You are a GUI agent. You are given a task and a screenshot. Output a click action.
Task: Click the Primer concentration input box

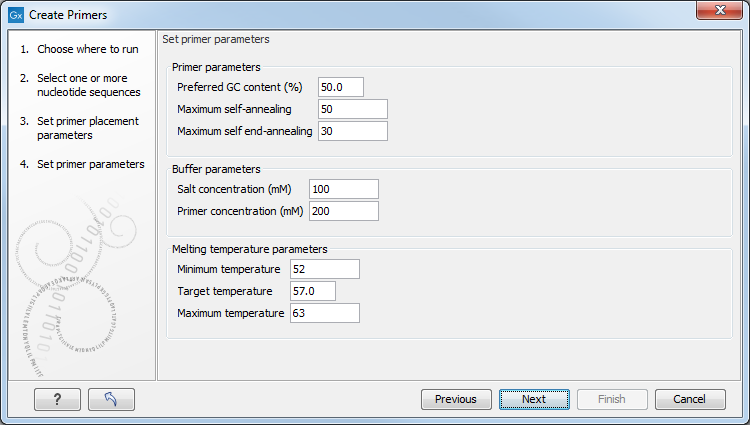coord(344,211)
